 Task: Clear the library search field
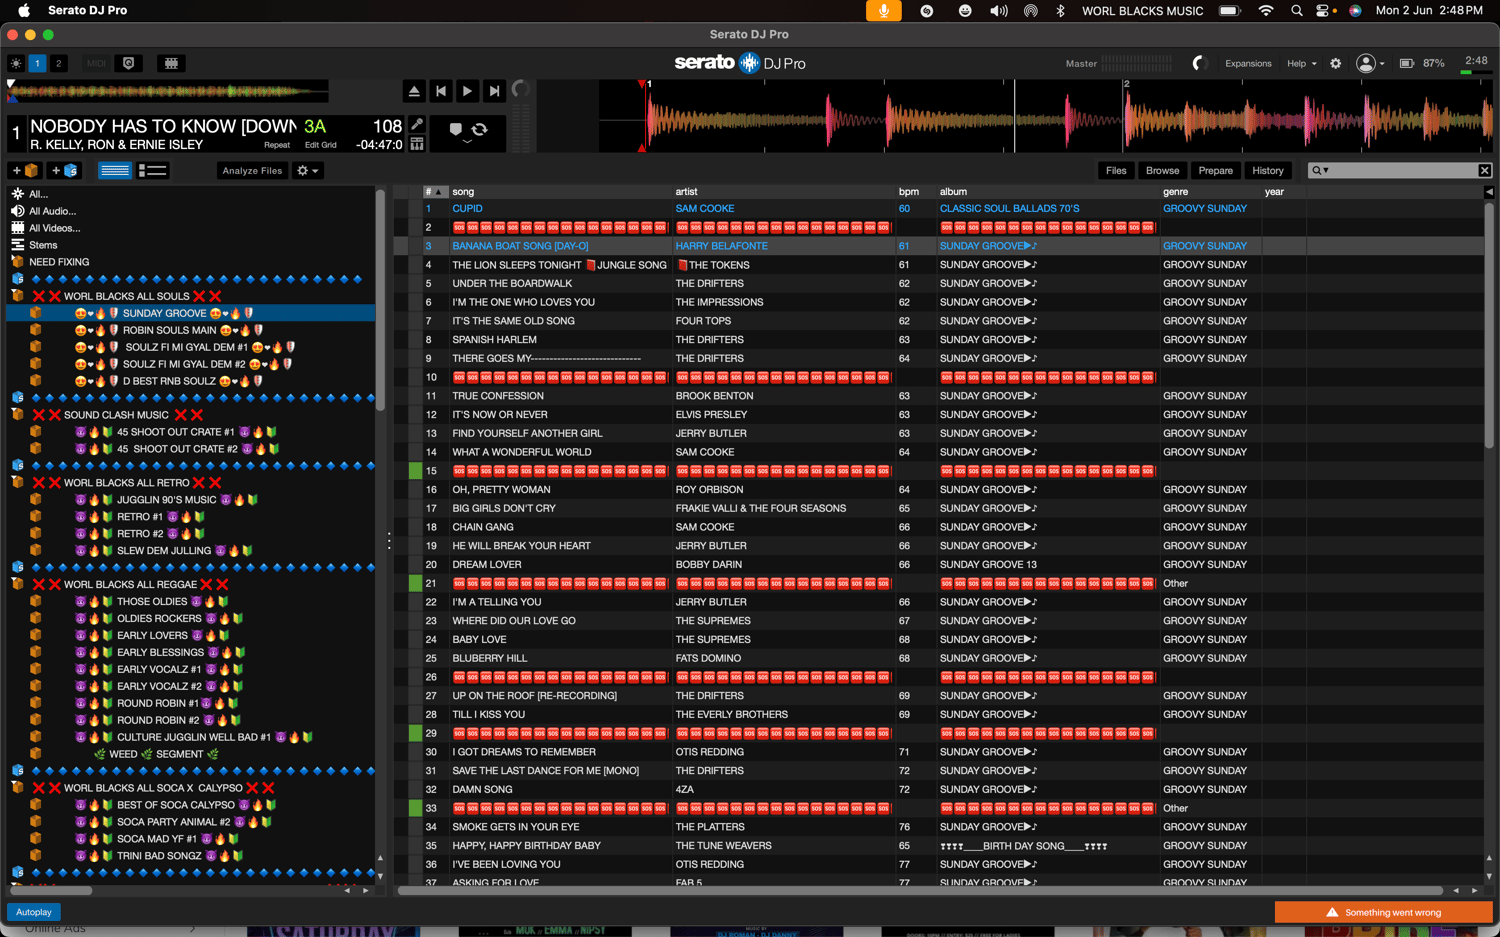pyautogui.click(x=1485, y=171)
